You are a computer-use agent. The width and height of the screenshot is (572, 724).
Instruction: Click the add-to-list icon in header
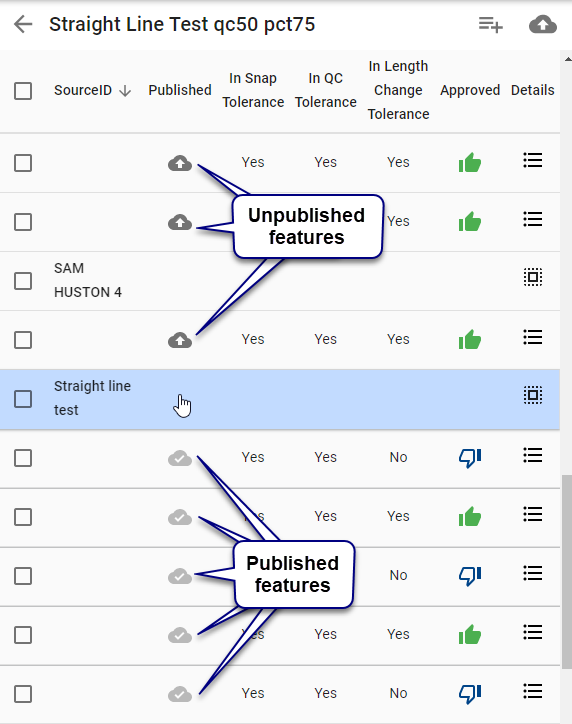(490, 24)
